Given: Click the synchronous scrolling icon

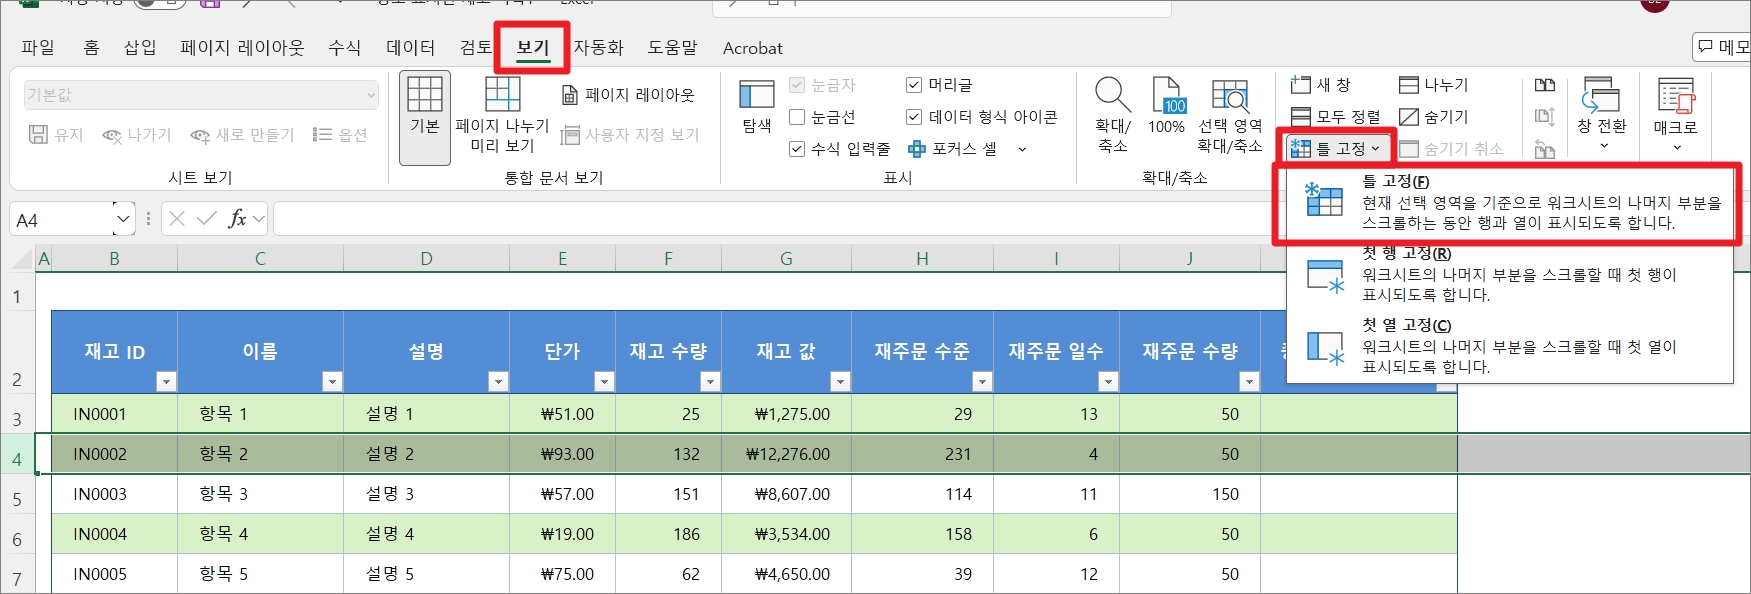Looking at the screenshot, I should click(1545, 117).
